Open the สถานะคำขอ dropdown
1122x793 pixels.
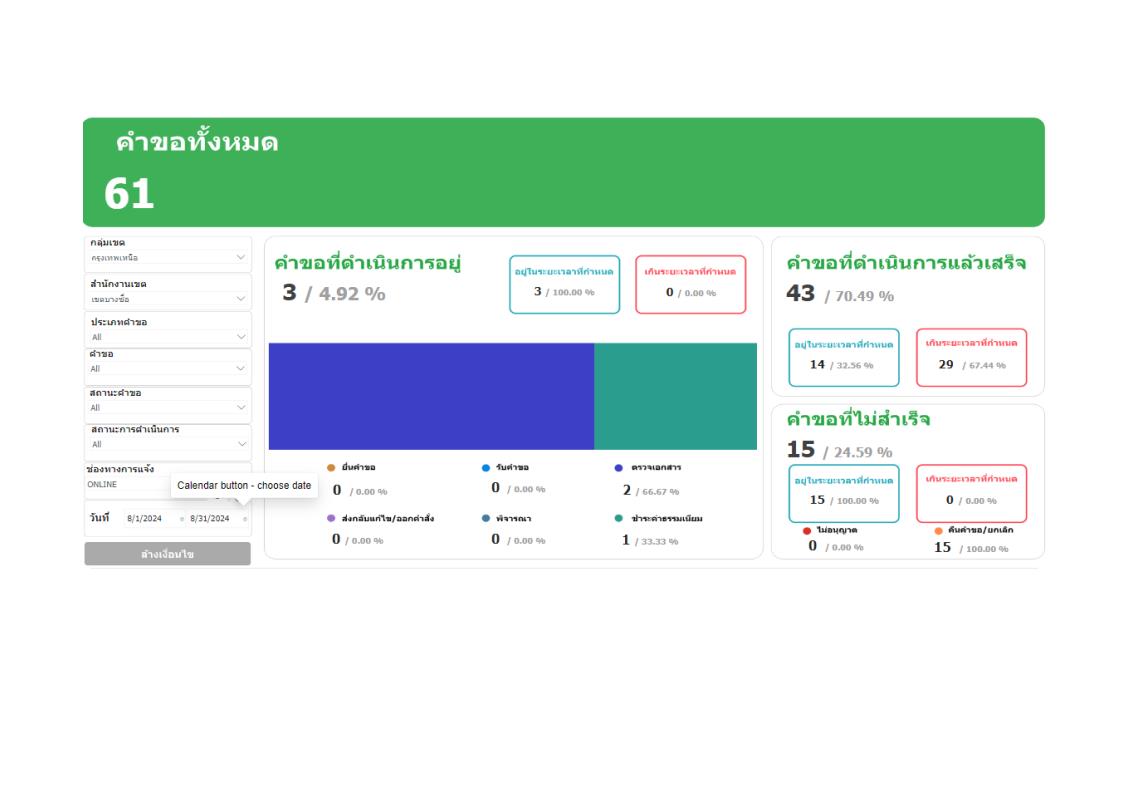[241, 407]
